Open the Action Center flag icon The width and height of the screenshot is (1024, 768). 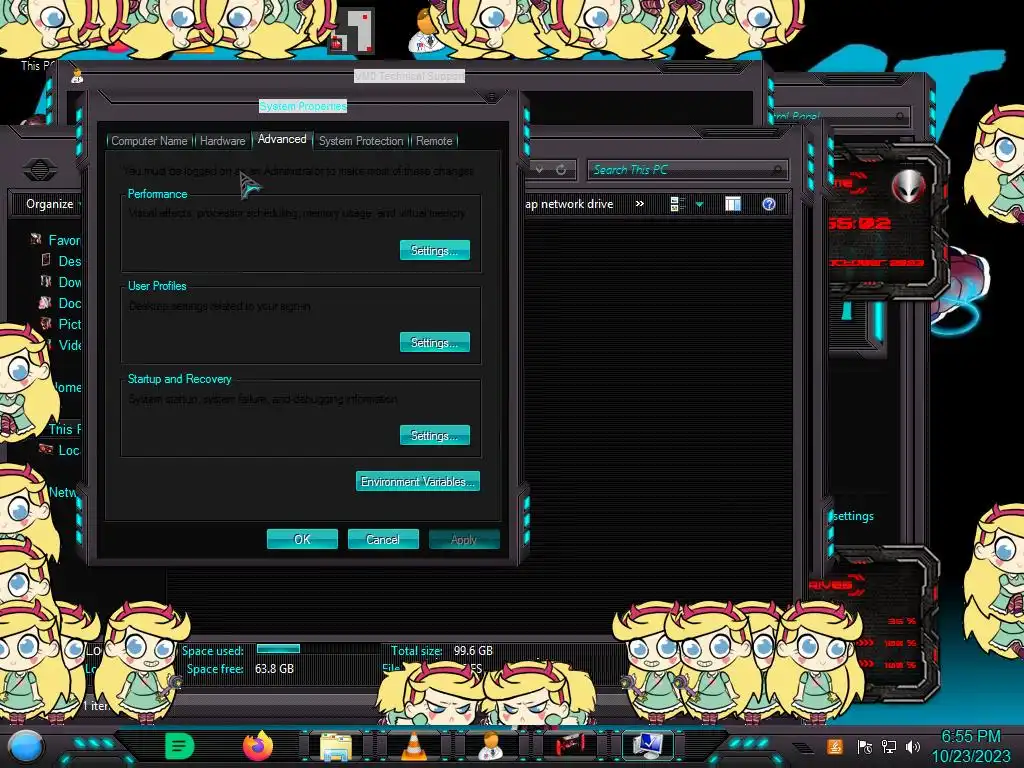coord(864,746)
